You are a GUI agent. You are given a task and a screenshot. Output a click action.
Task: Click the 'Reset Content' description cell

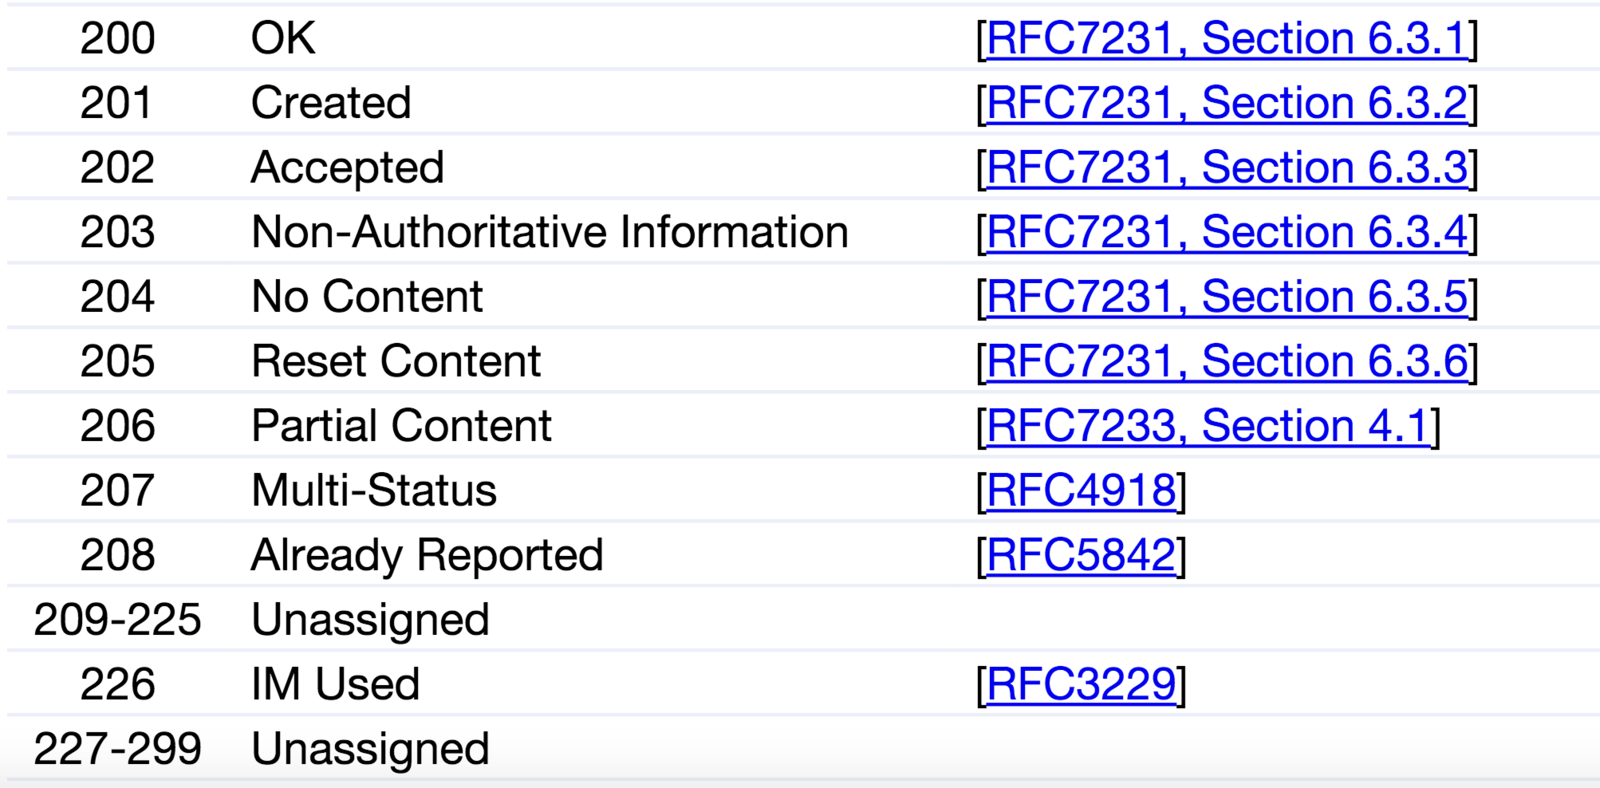396,362
